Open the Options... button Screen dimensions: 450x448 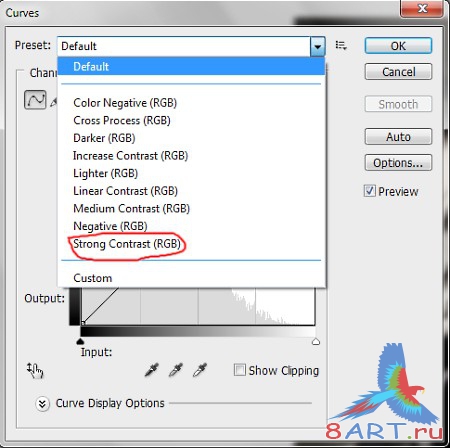(x=398, y=163)
